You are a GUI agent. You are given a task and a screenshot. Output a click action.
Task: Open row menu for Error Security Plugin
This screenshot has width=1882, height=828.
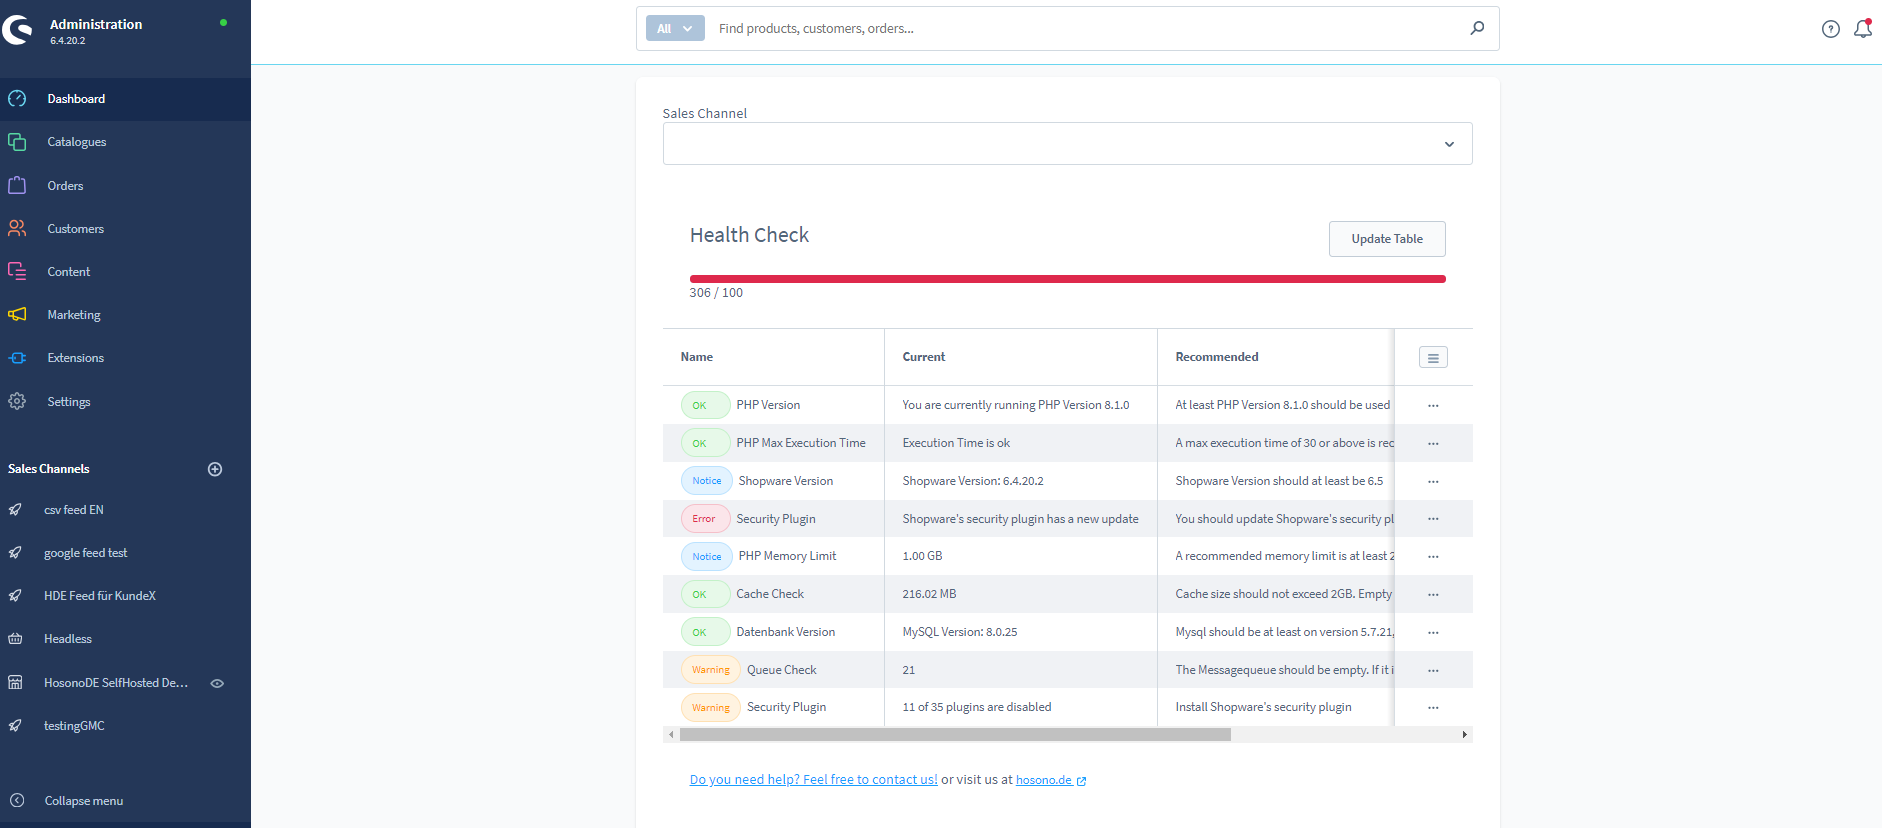[1433, 519]
